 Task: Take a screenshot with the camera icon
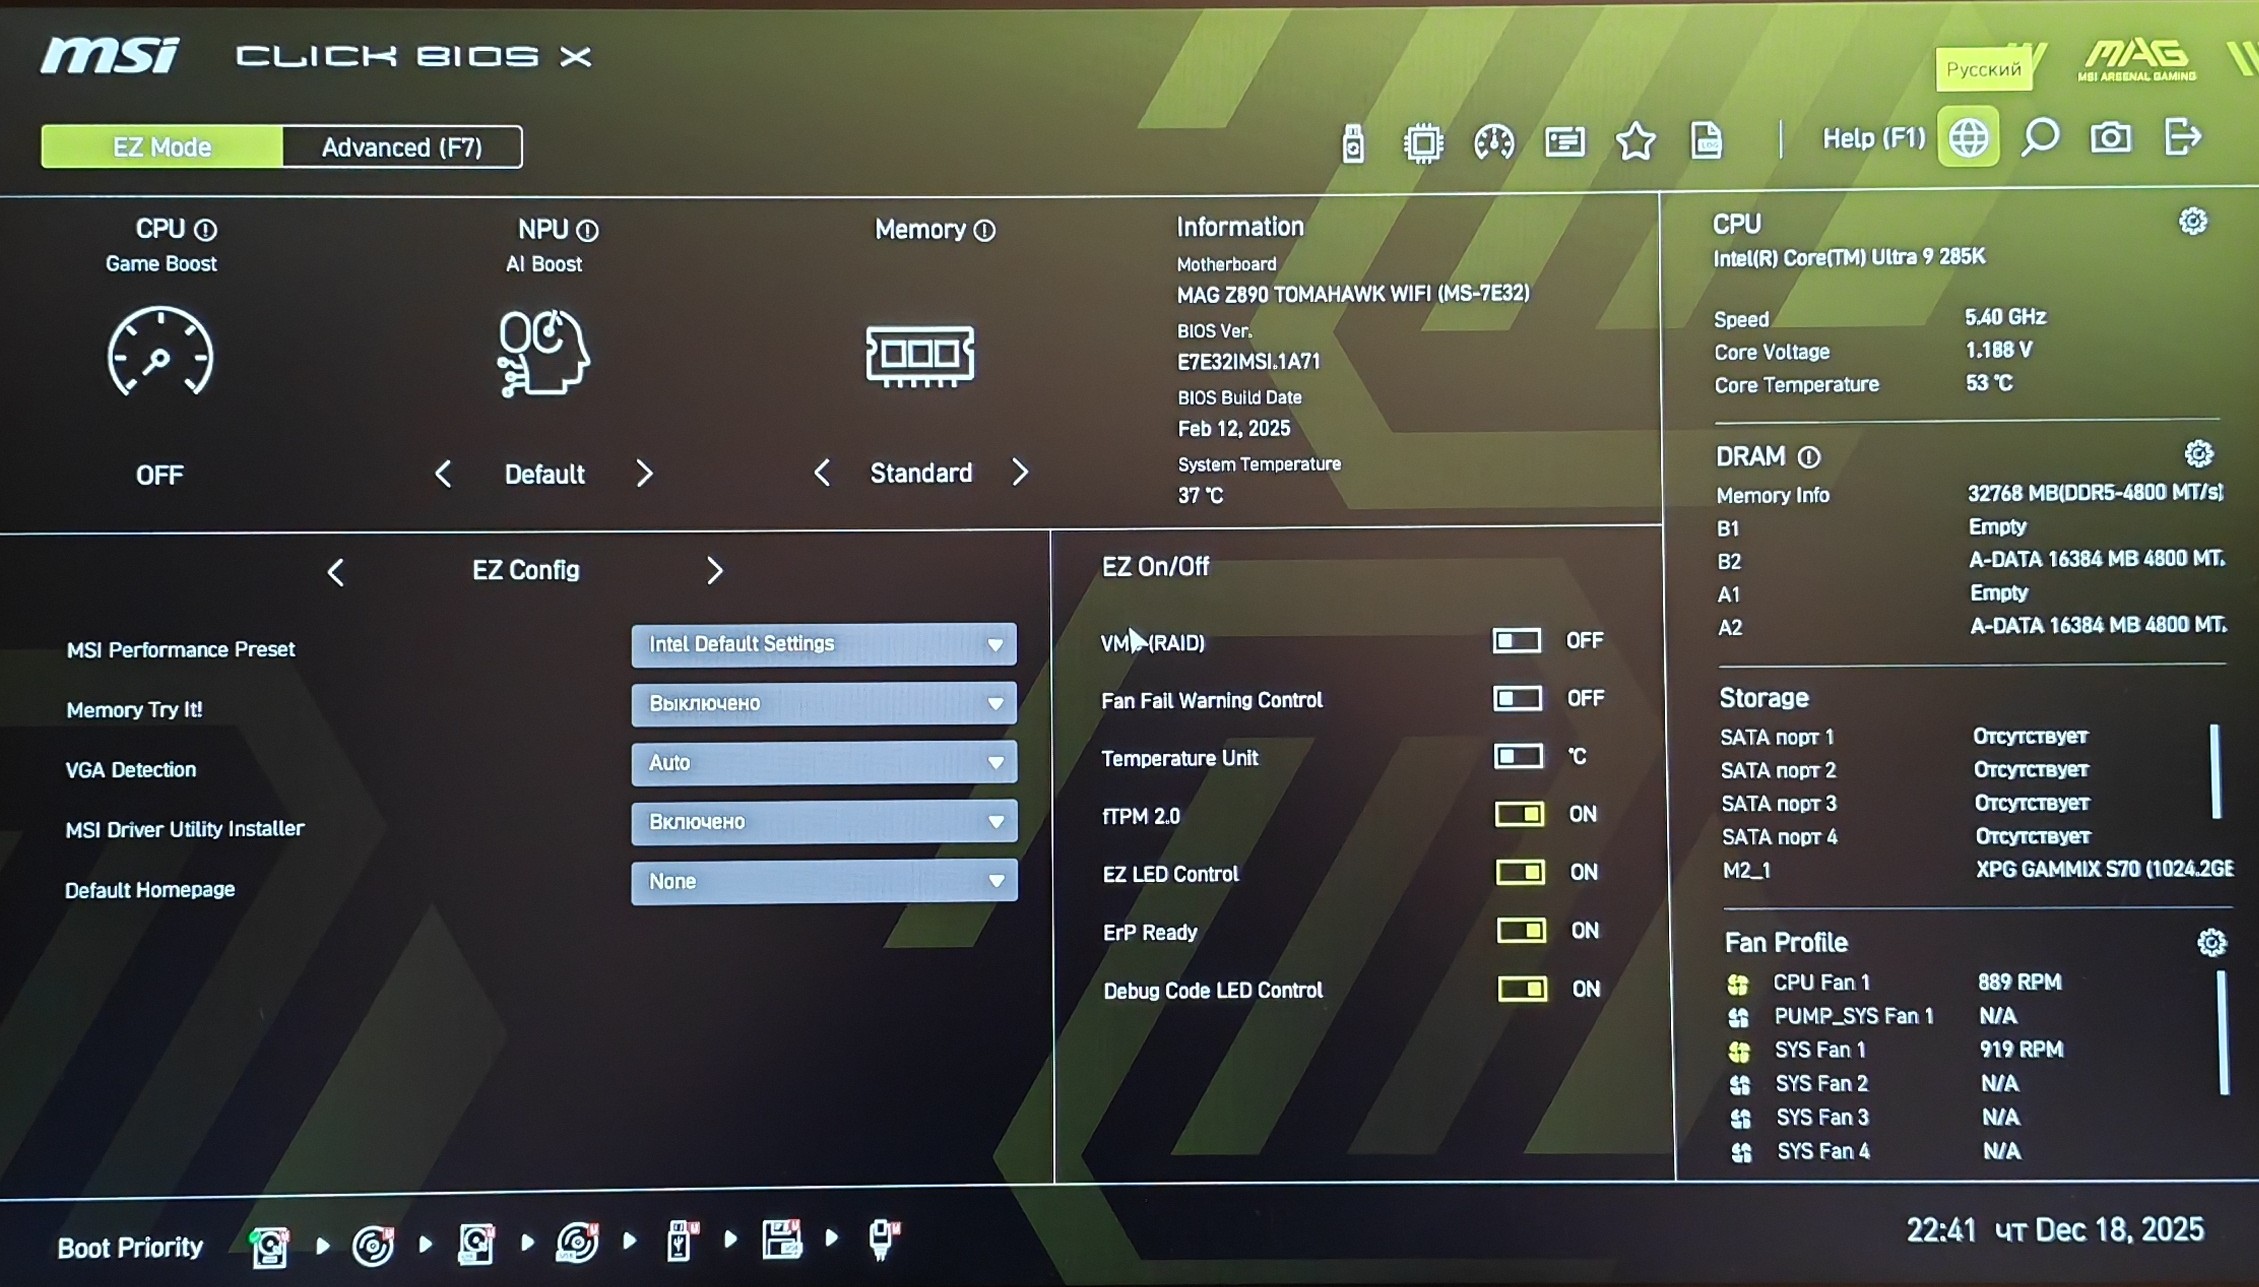tap(2111, 137)
